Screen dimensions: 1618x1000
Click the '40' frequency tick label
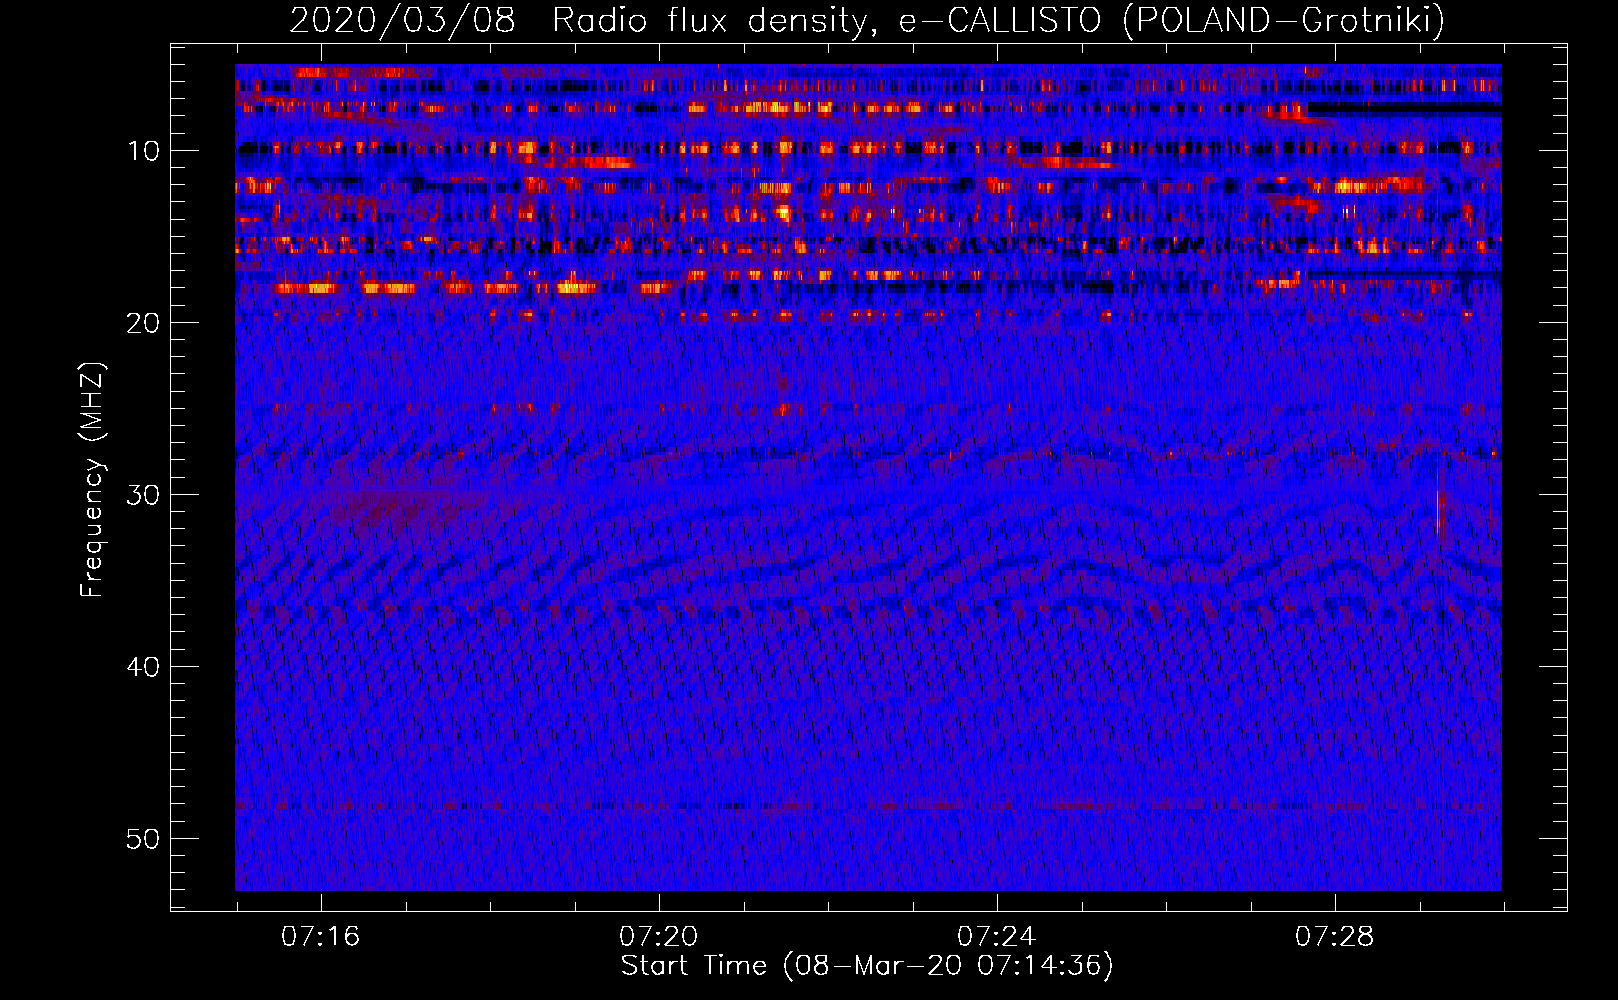point(143,667)
